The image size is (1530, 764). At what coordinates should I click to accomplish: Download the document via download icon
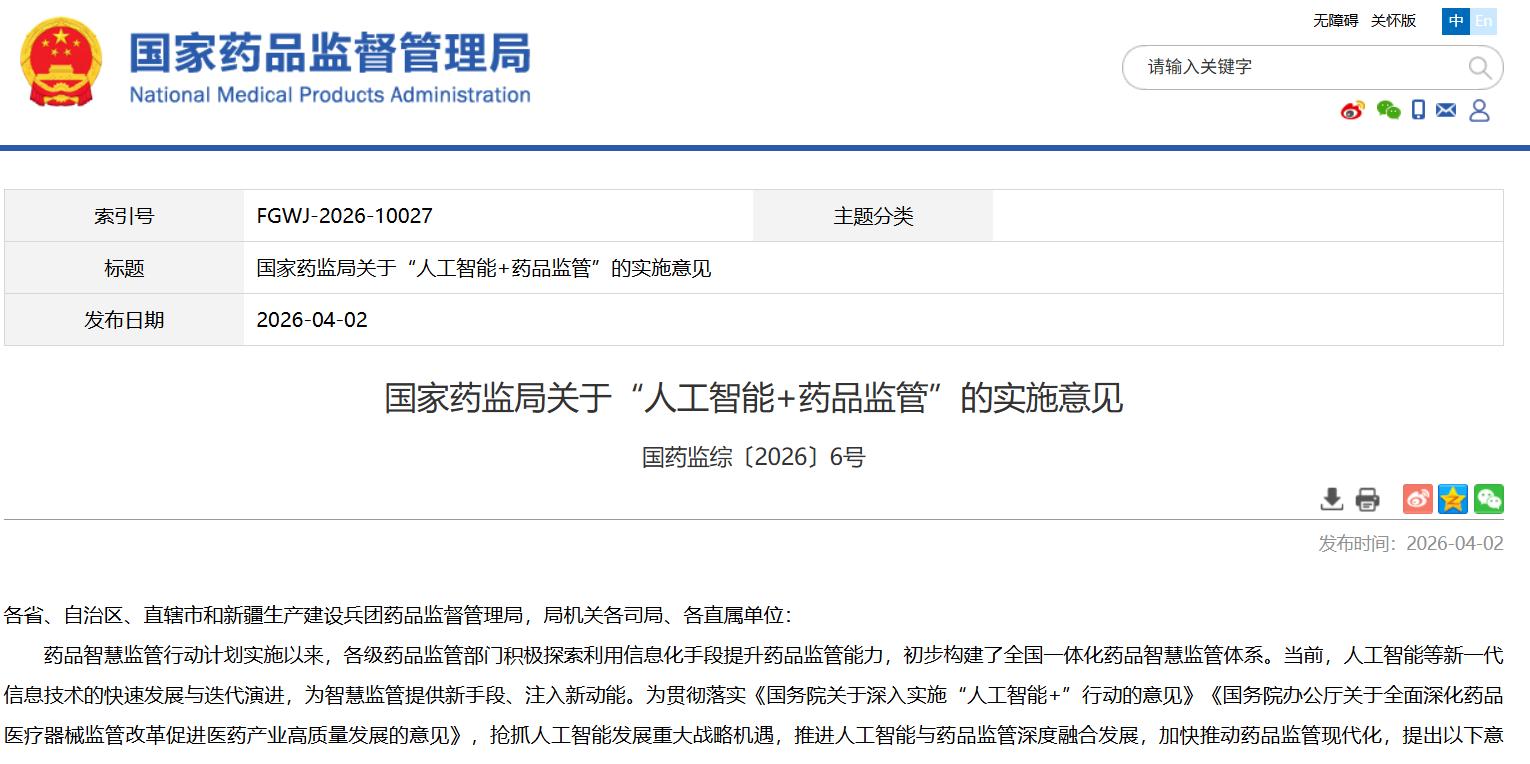[x=1331, y=499]
